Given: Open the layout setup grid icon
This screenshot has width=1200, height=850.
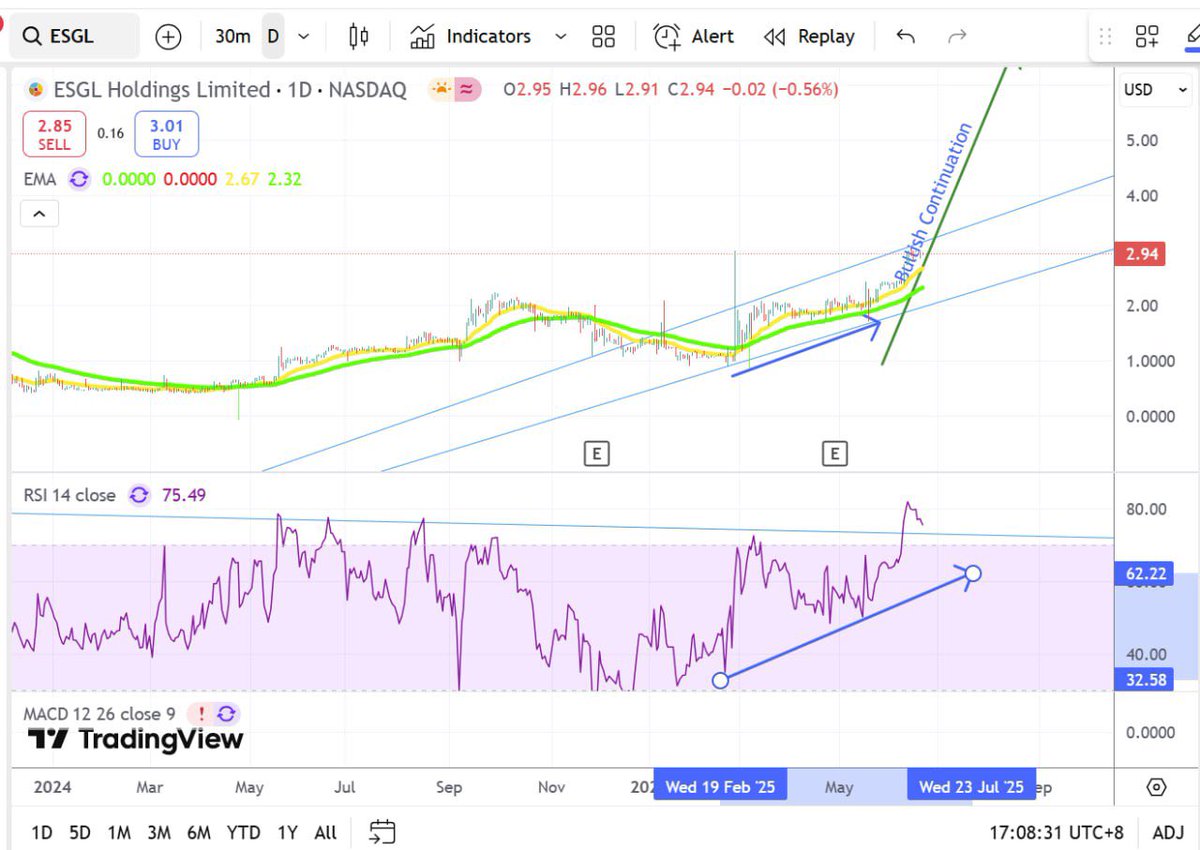Looking at the screenshot, I should click(1146, 37).
